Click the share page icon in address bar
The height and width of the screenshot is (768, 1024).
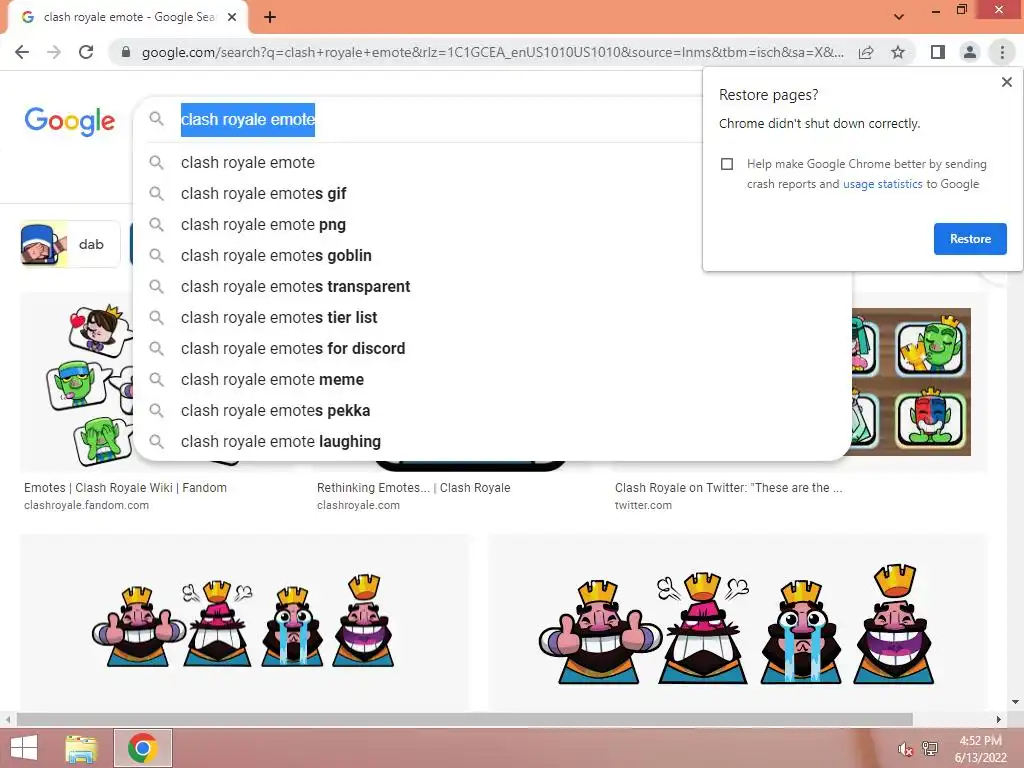(866, 52)
